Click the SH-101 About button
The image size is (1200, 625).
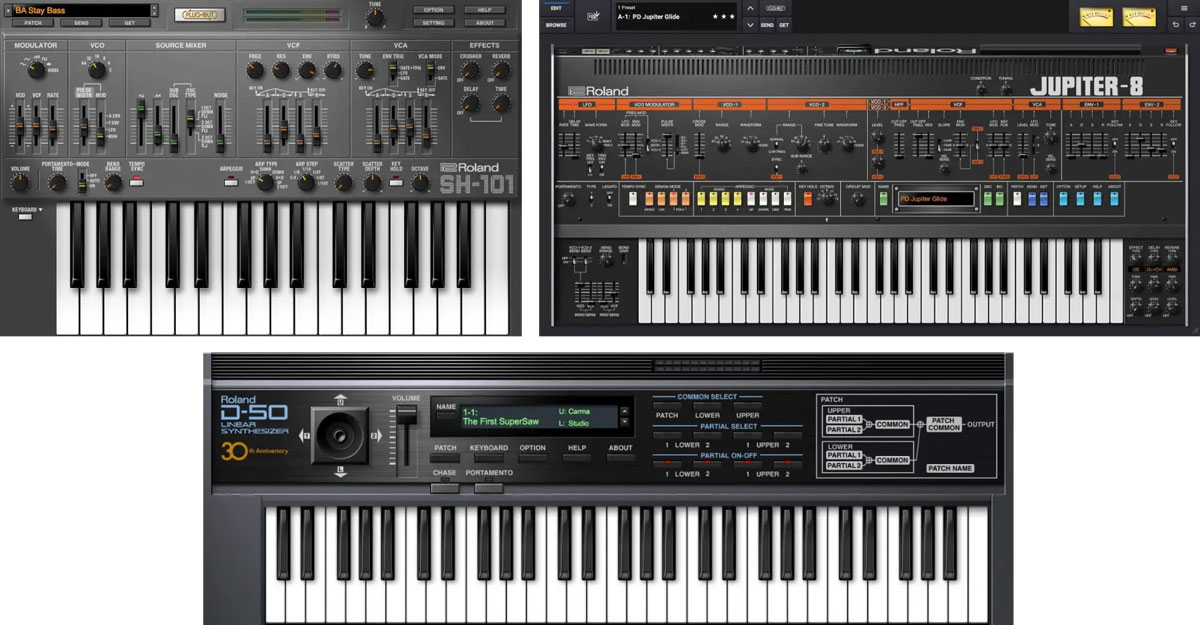(484, 22)
